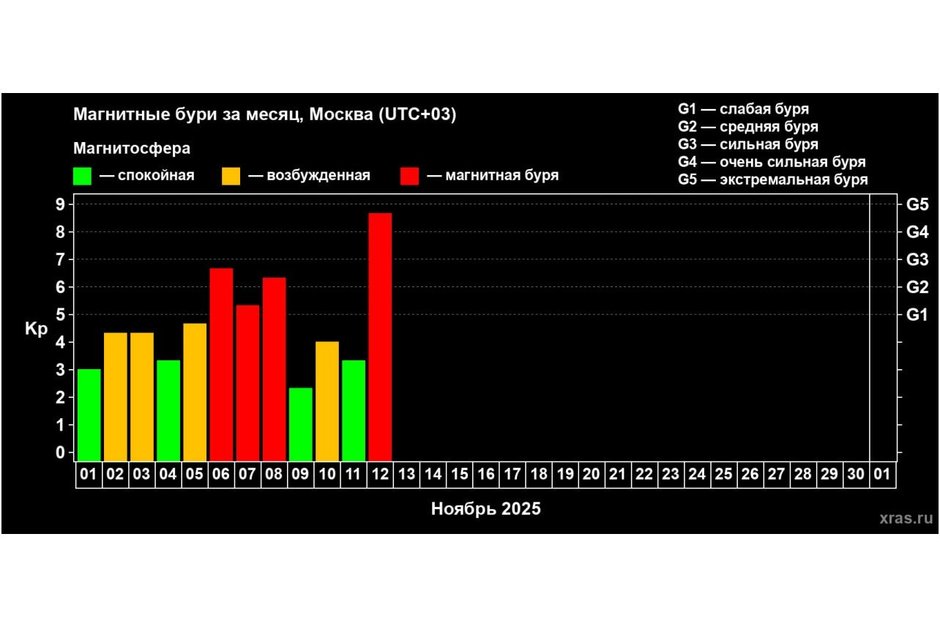This screenshot has height=627, width=940.
Task: Click the red bar for day 06
Action: [221, 364]
